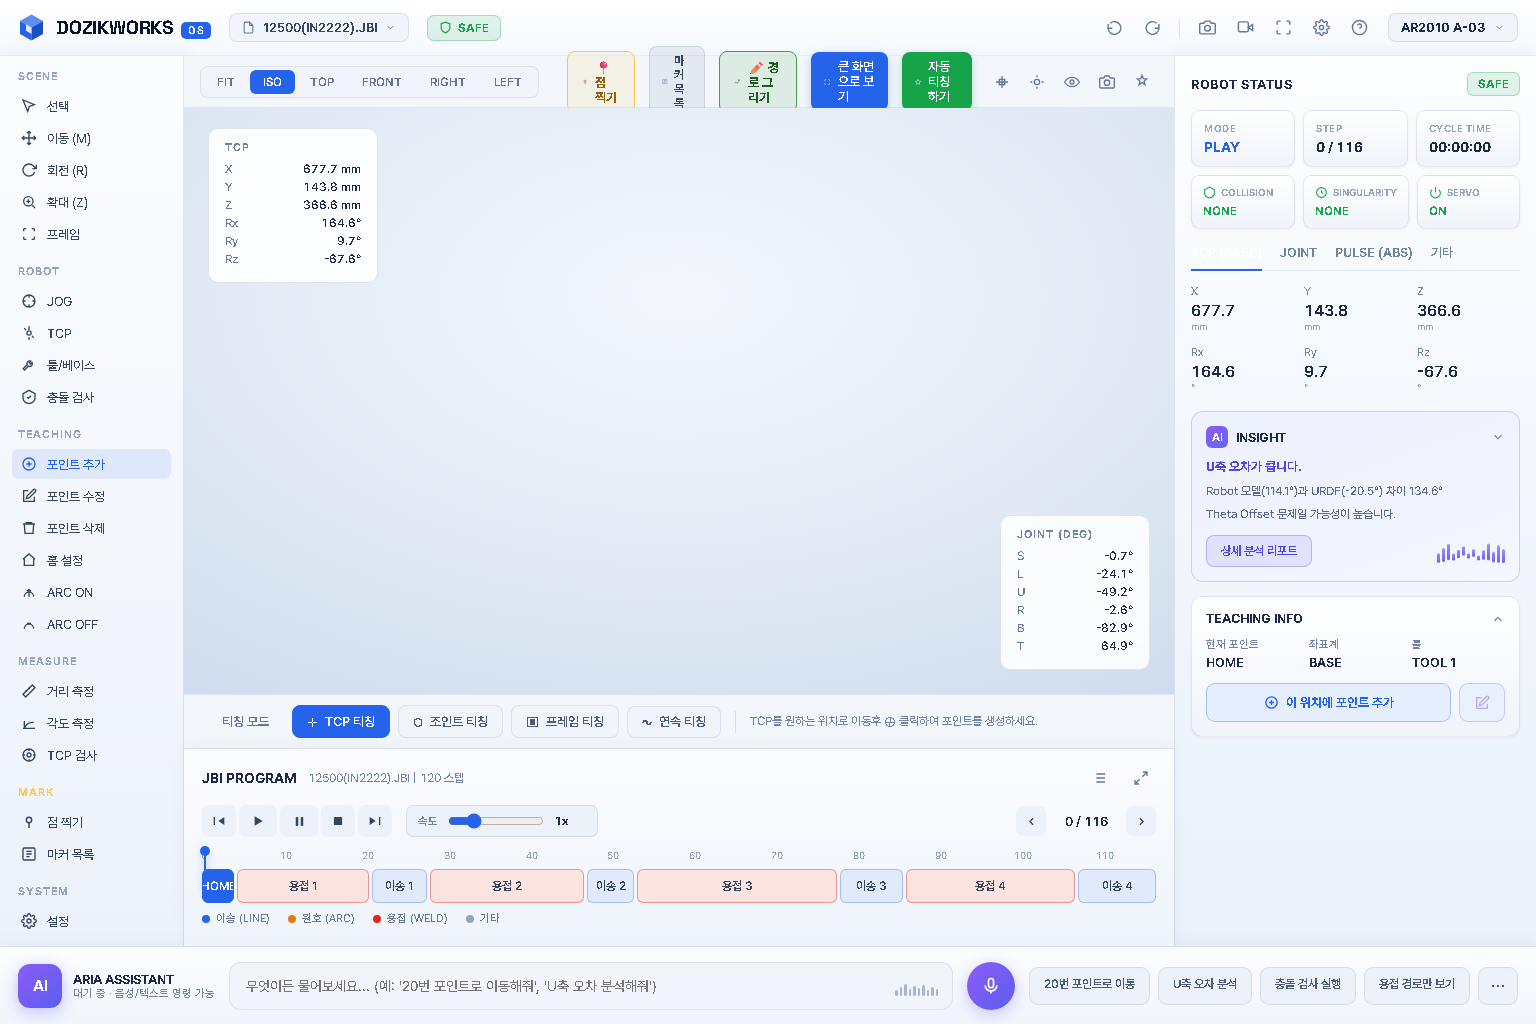Select the FIT view tab
The height and width of the screenshot is (1024, 1536).
click(x=225, y=82)
